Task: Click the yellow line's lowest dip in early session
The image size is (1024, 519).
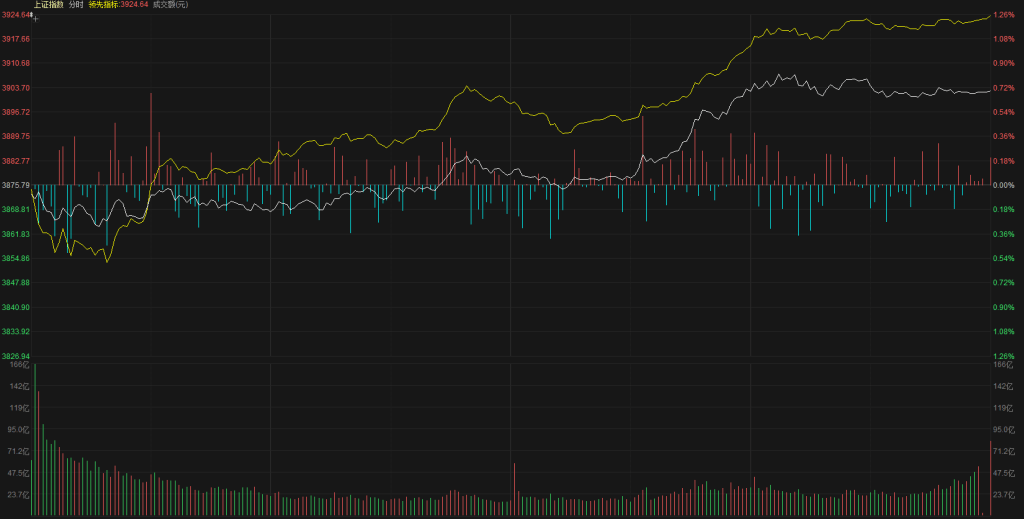Action: 106,261
